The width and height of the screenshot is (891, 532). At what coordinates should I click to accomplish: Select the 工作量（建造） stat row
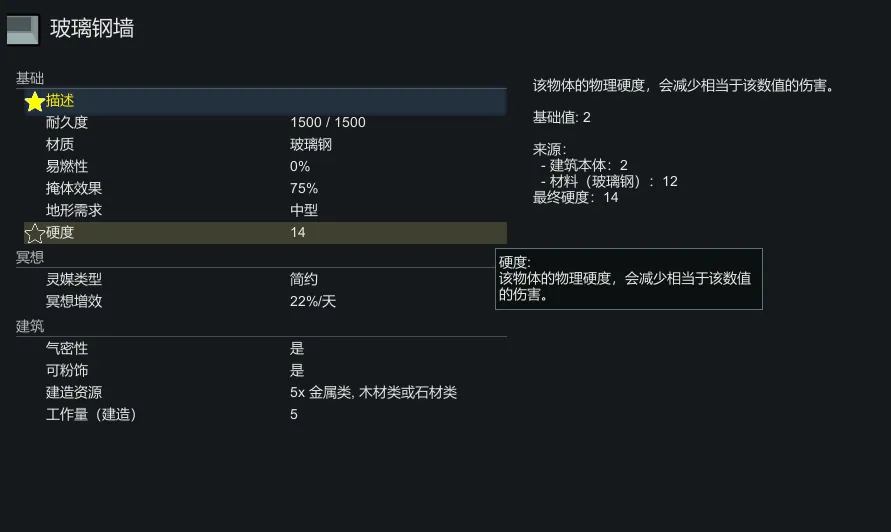point(265,415)
